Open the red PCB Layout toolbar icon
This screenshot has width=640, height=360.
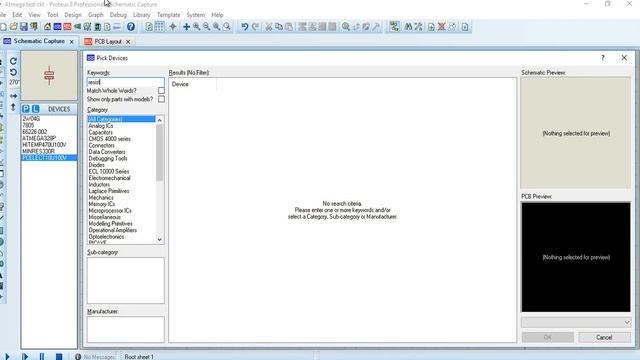67,27
